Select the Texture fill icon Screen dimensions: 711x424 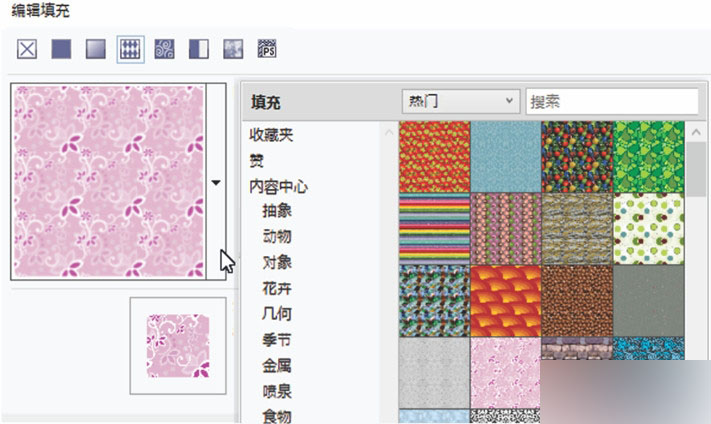(x=233, y=49)
